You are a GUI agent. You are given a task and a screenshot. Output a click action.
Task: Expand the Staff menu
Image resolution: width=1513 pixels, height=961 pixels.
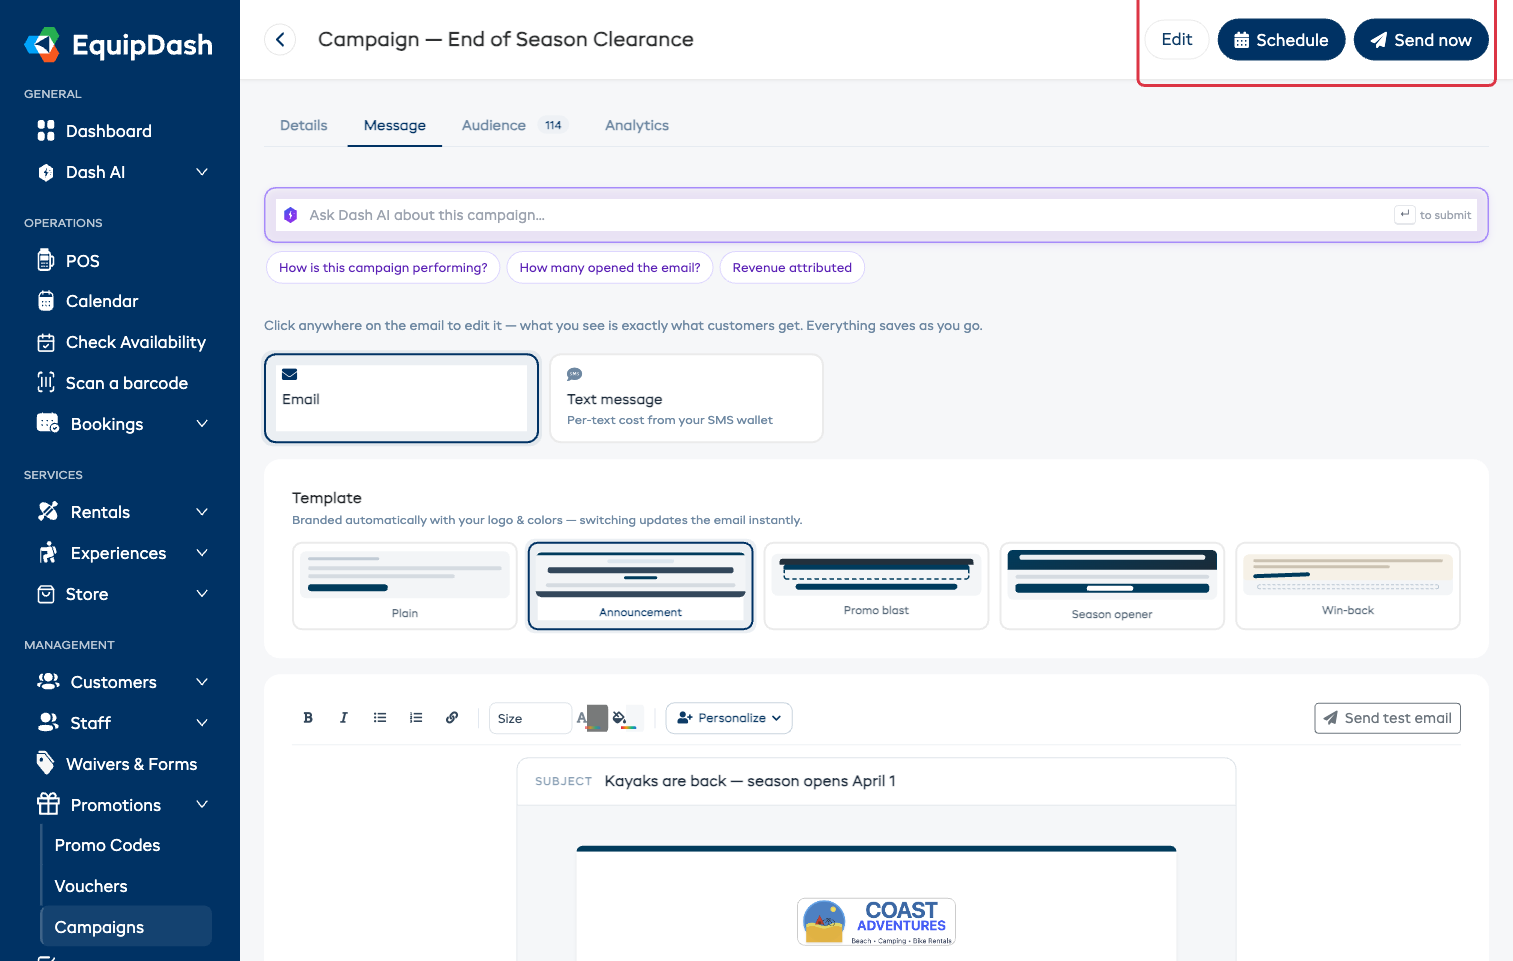click(x=202, y=723)
